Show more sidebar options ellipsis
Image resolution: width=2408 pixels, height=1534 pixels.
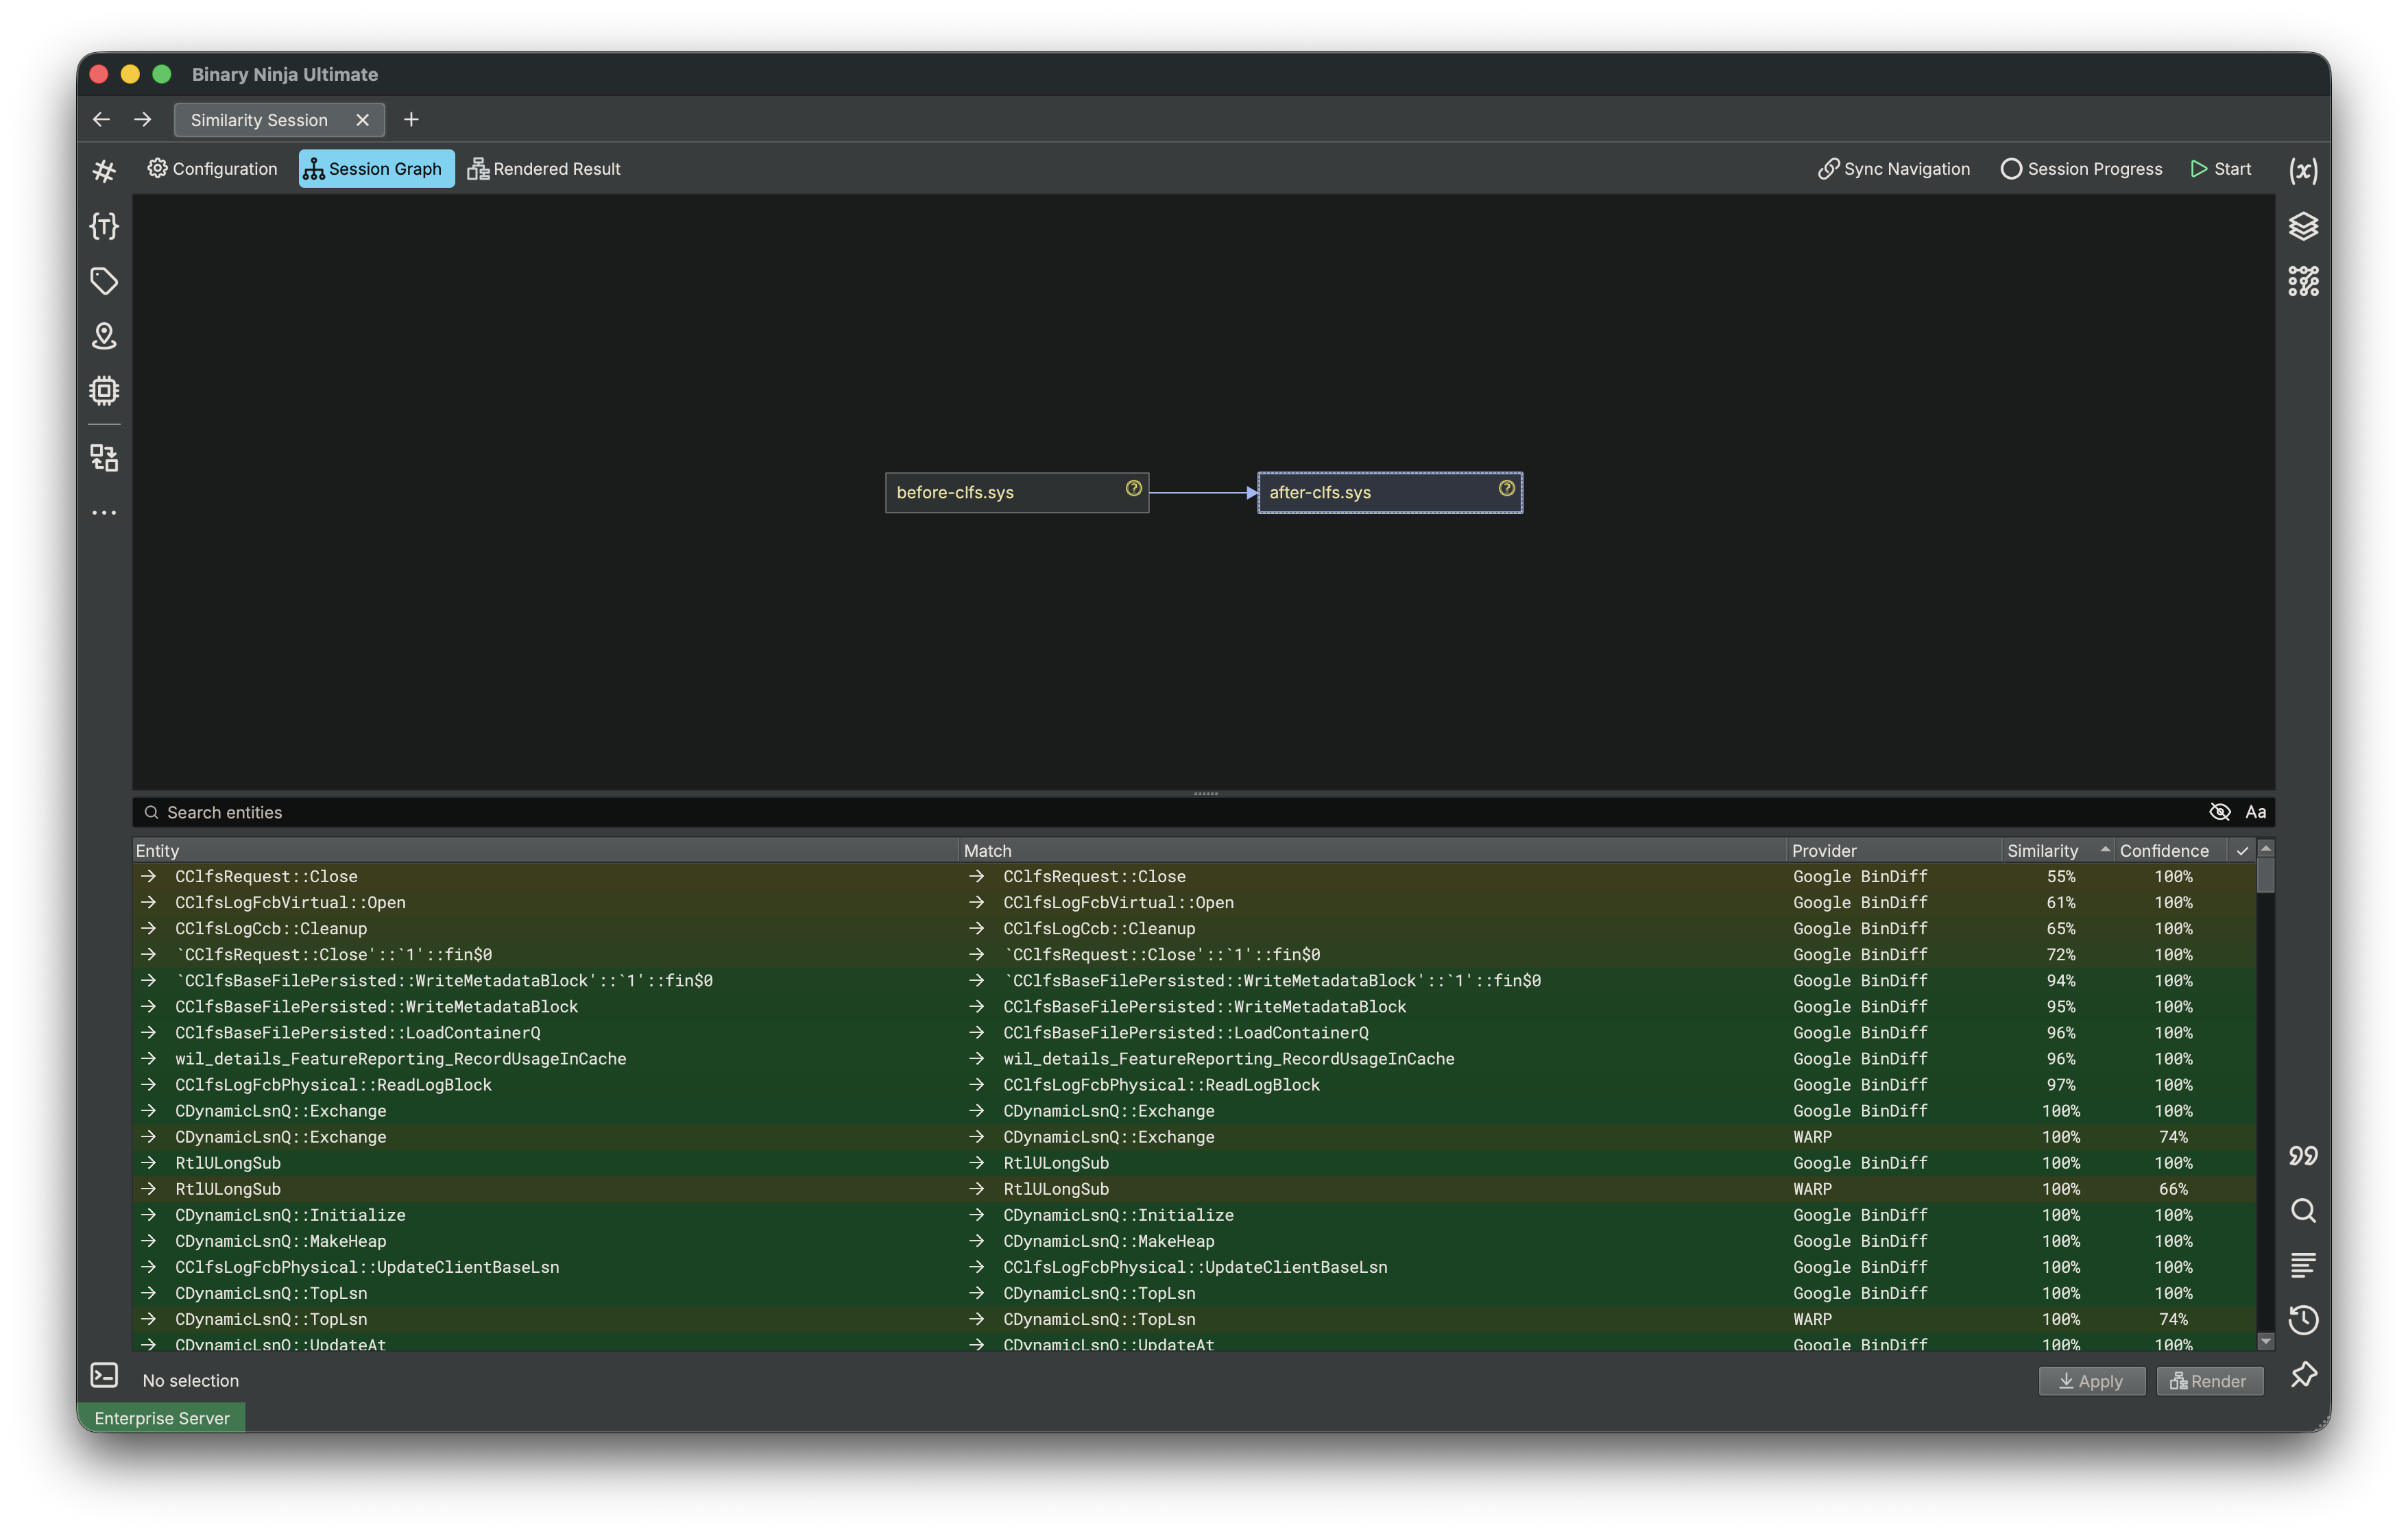(104, 513)
